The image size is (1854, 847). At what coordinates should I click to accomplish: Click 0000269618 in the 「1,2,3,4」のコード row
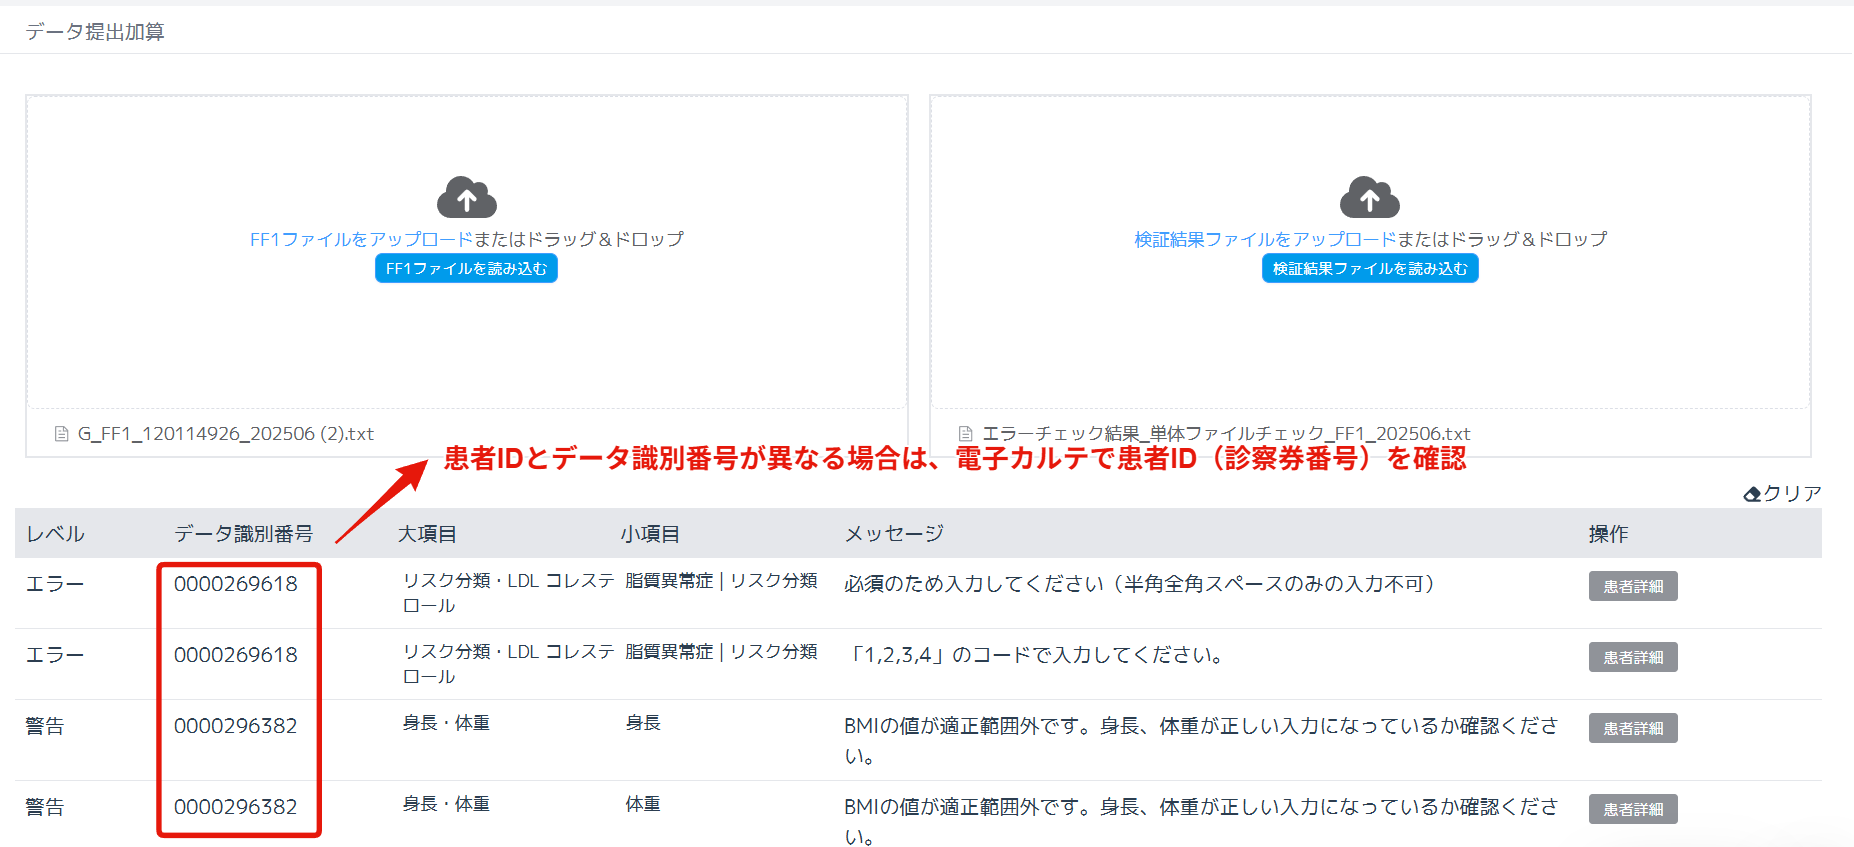point(236,655)
